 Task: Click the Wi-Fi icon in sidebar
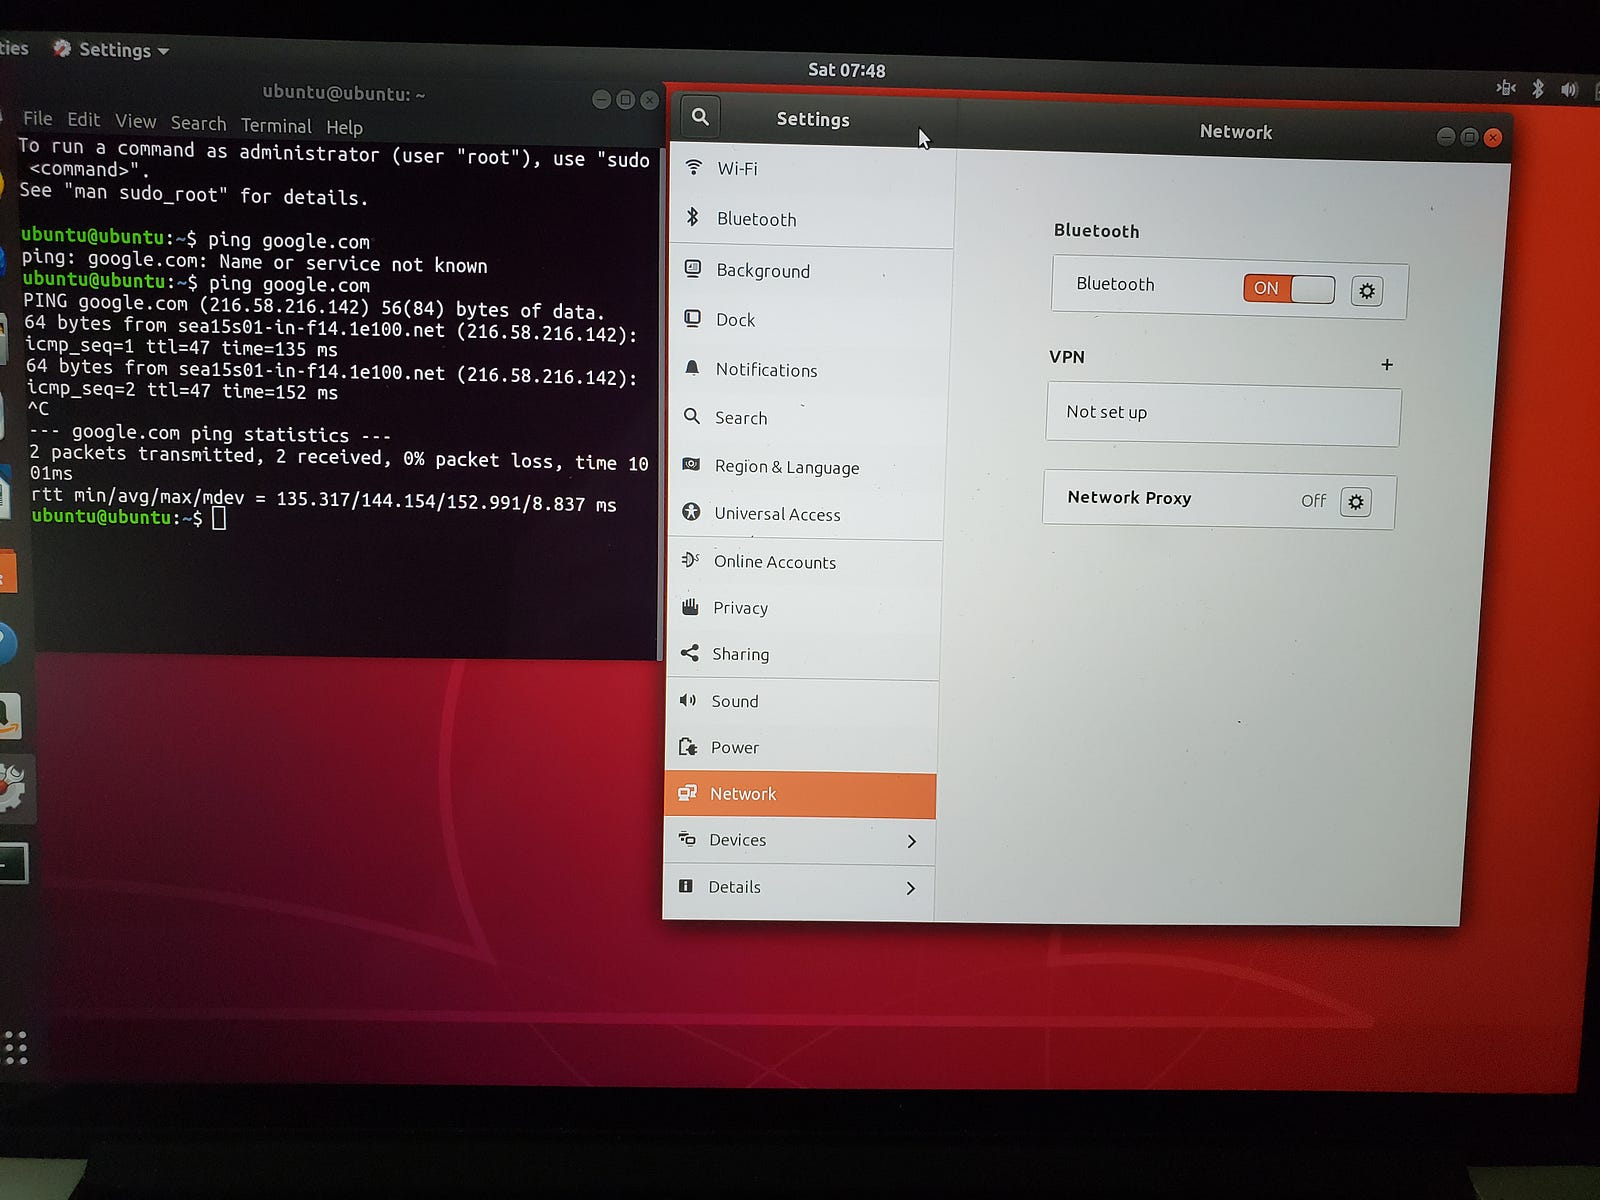click(x=693, y=167)
